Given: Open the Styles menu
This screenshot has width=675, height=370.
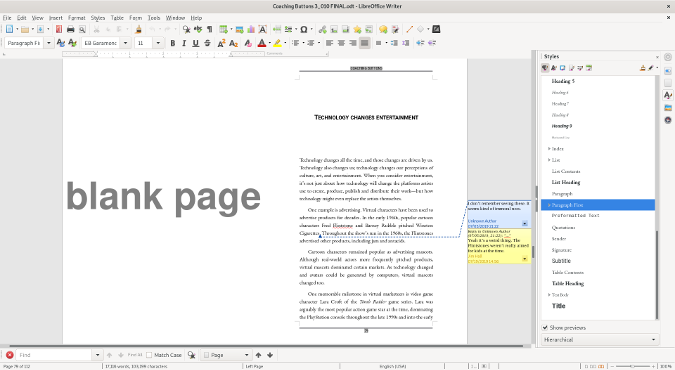Looking at the screenshot, I should coord(98,18).
